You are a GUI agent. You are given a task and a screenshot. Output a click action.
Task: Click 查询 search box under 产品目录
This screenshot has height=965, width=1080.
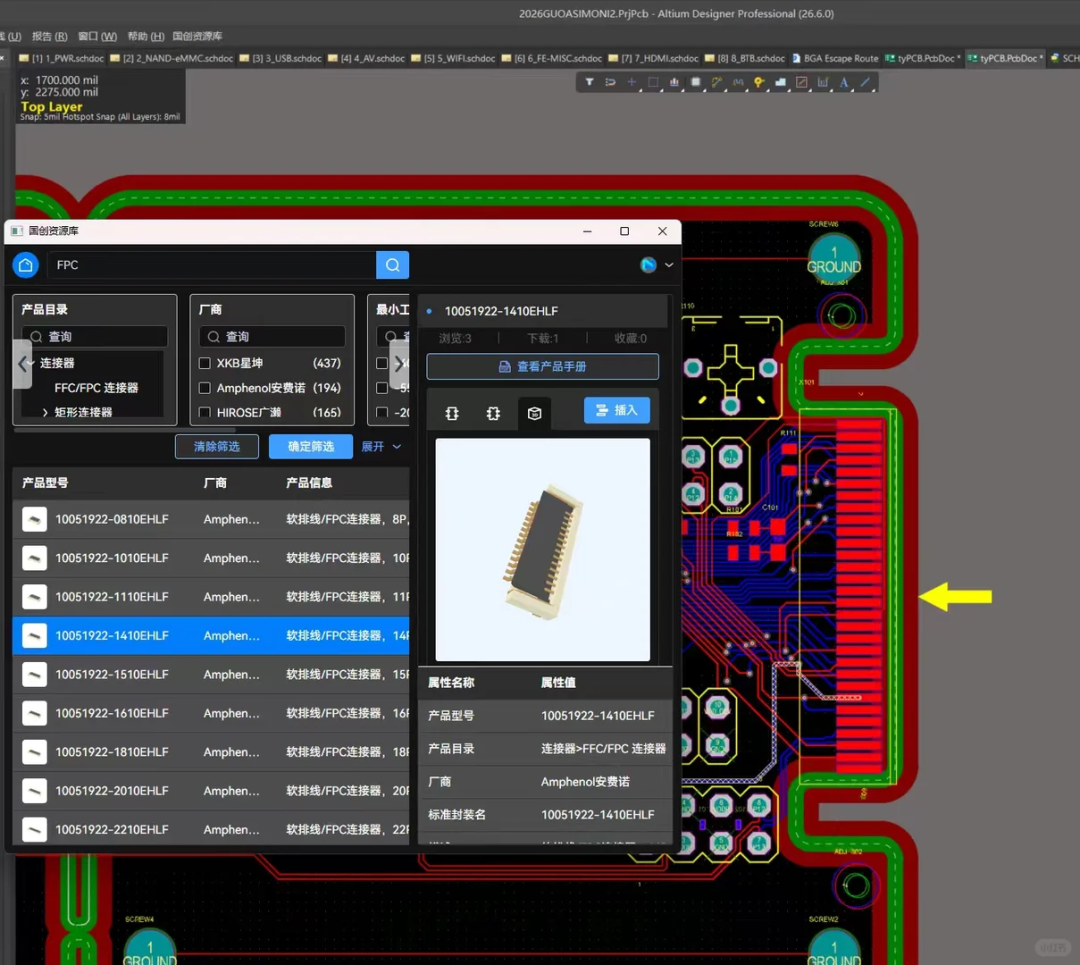pos(95,336)
